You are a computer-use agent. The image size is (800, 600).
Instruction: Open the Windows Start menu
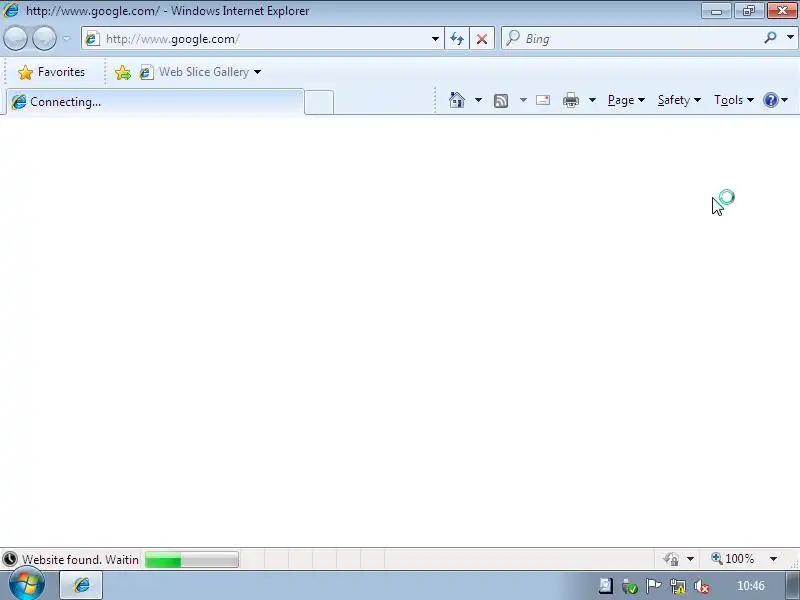pyautogui.click(x=26, y=585)
